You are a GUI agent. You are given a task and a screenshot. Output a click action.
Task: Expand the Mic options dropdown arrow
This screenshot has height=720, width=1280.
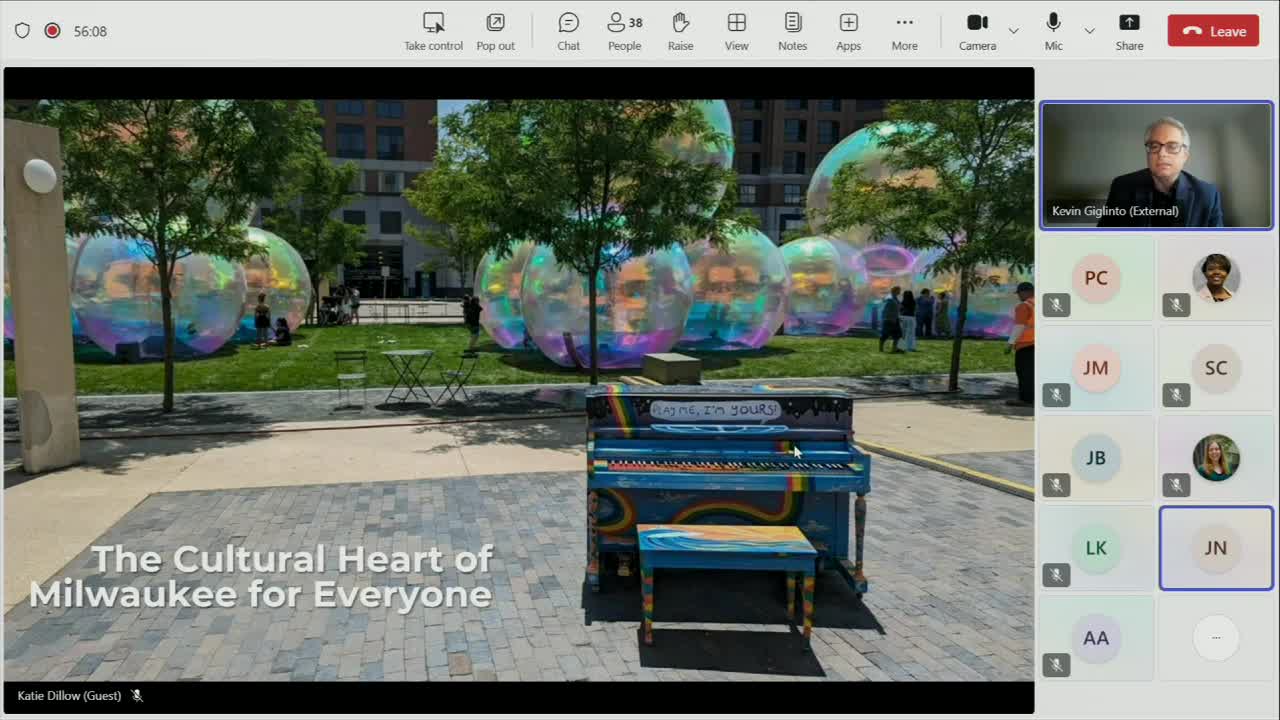point(1090,31)
